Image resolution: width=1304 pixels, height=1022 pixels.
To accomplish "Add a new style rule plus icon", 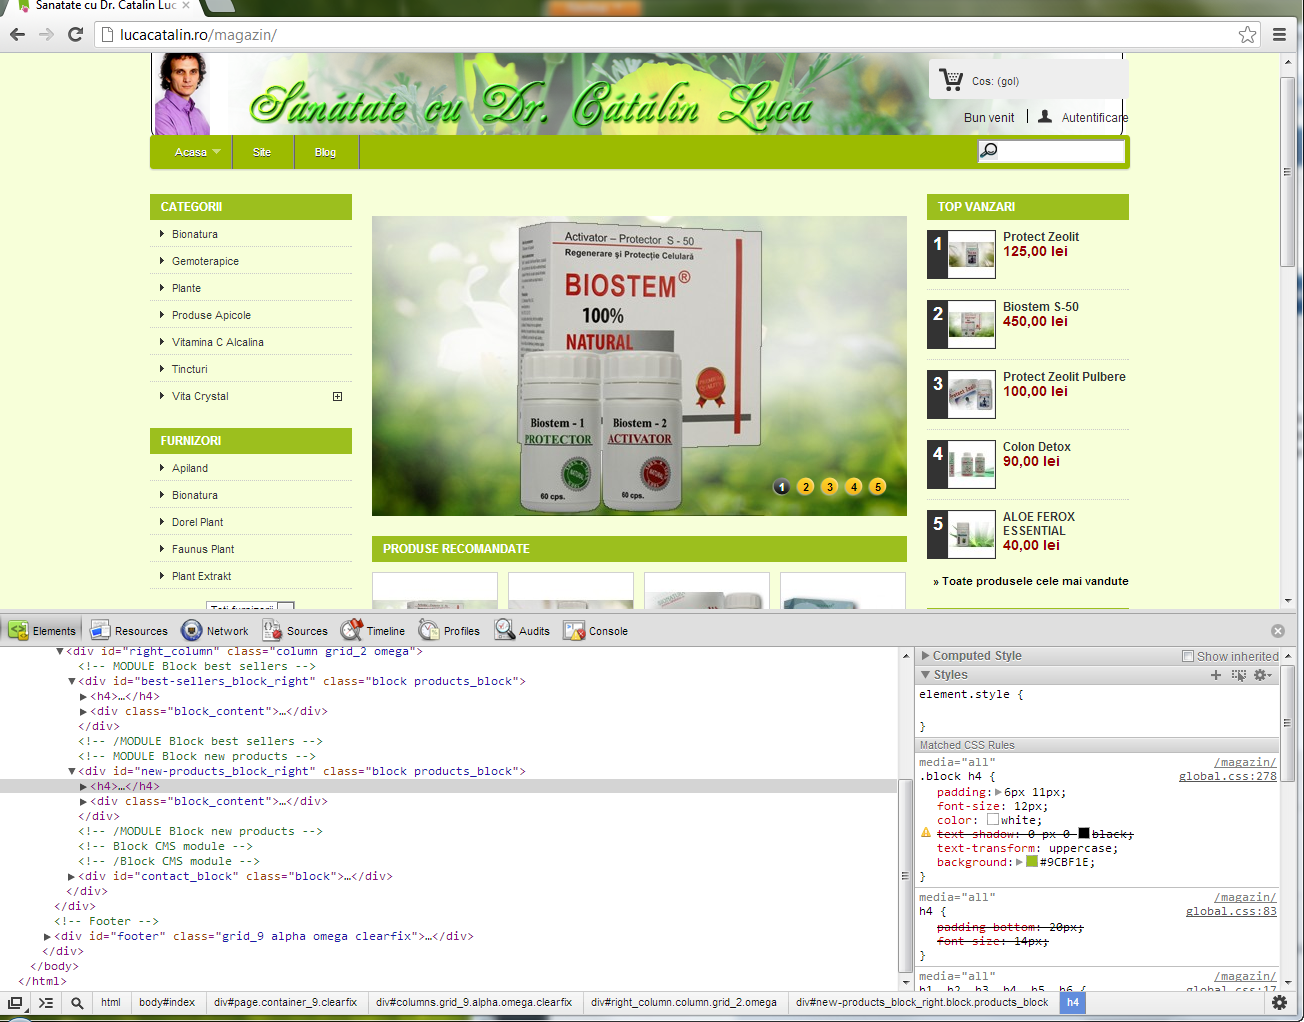I will click(1216, 675).
